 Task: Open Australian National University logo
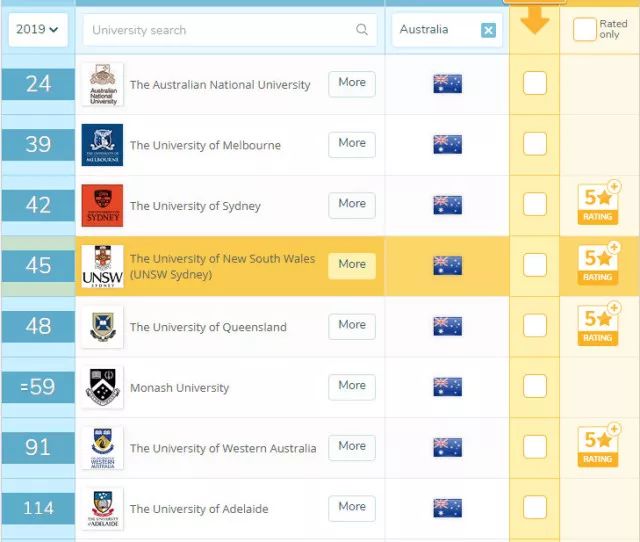(102, 84)
